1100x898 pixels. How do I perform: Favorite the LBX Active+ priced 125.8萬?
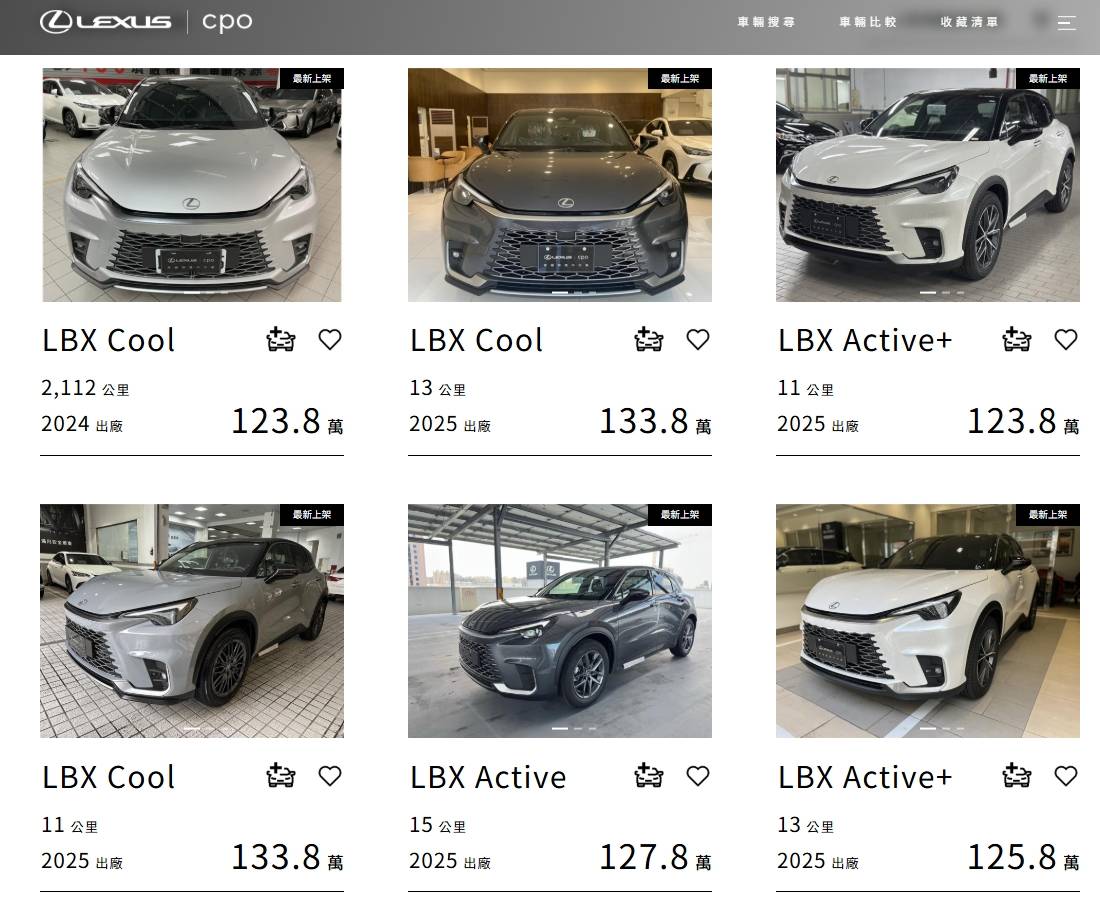pyautogui.click(x=1066, y=776)
